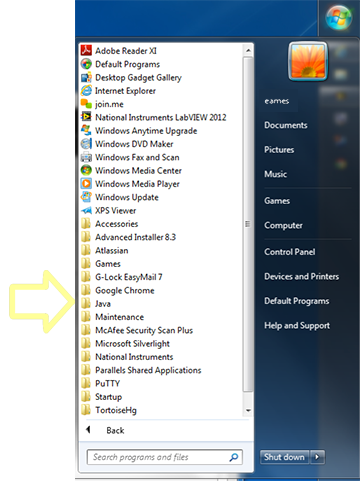Click the Shut down button

click(x=285, y=457)
